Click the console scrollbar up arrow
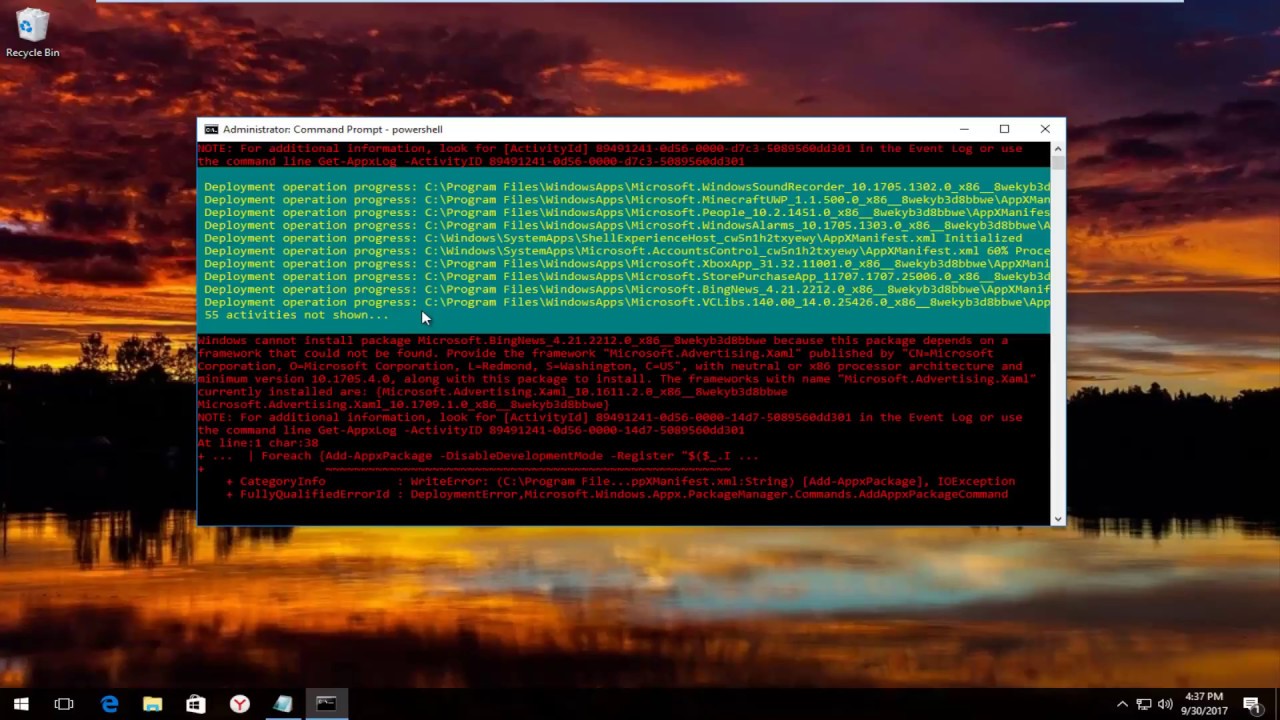 [1057, 149]
